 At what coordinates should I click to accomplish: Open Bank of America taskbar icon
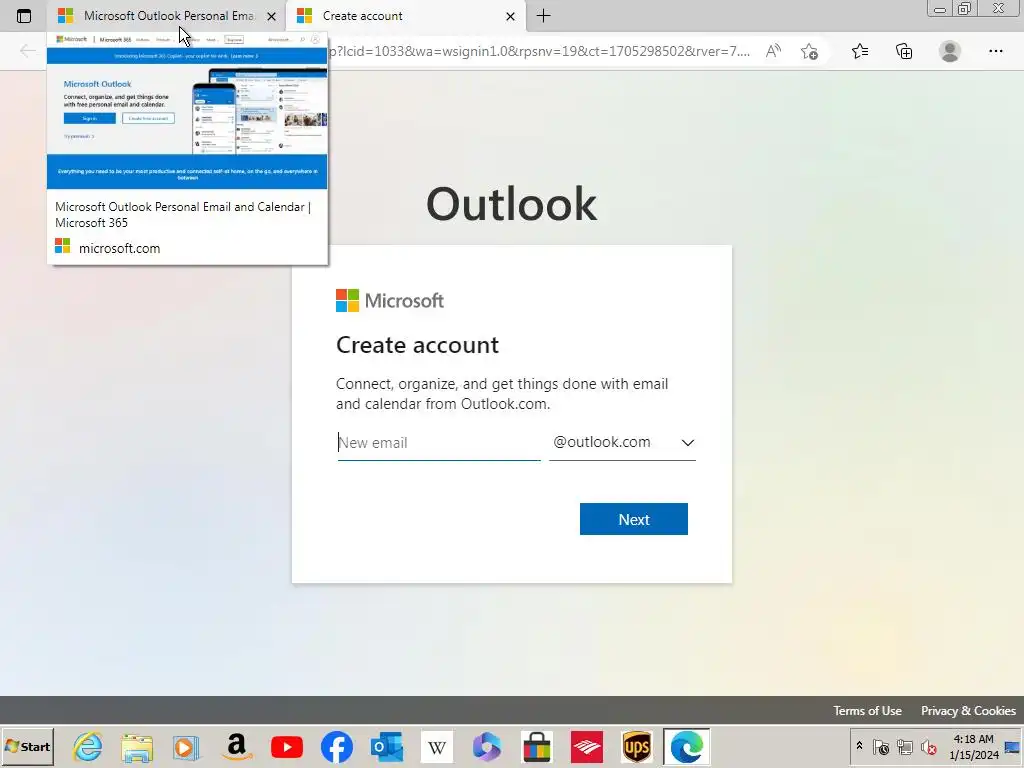tap(587, 746)
